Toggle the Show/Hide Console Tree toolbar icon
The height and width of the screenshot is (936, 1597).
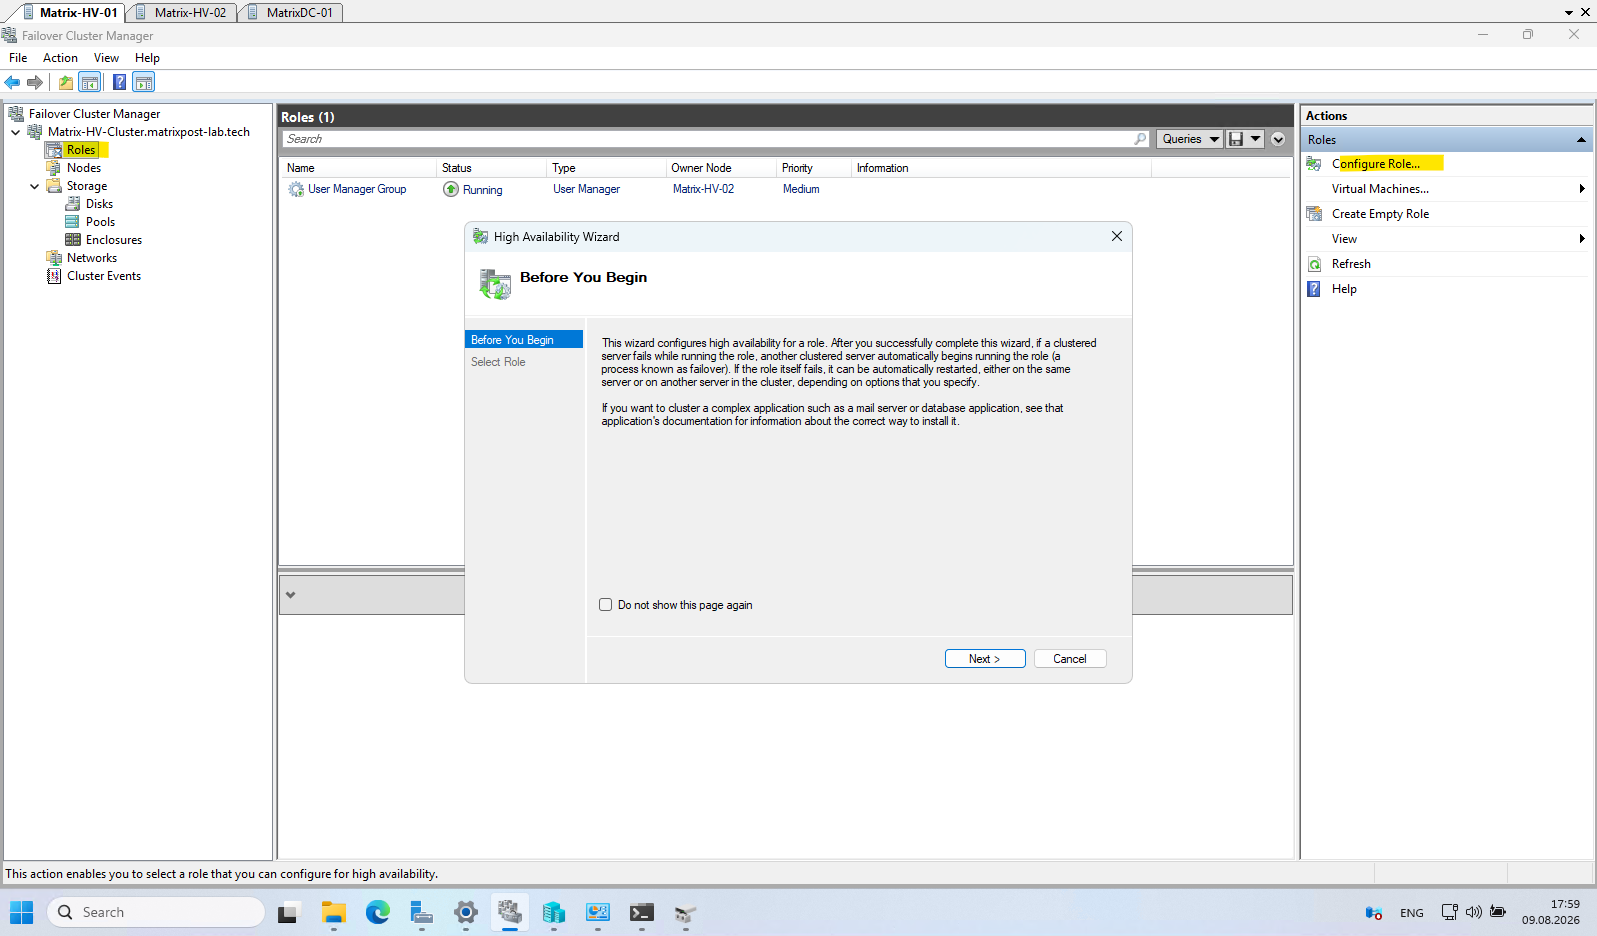pyautogui.click(x=90, y=82)
